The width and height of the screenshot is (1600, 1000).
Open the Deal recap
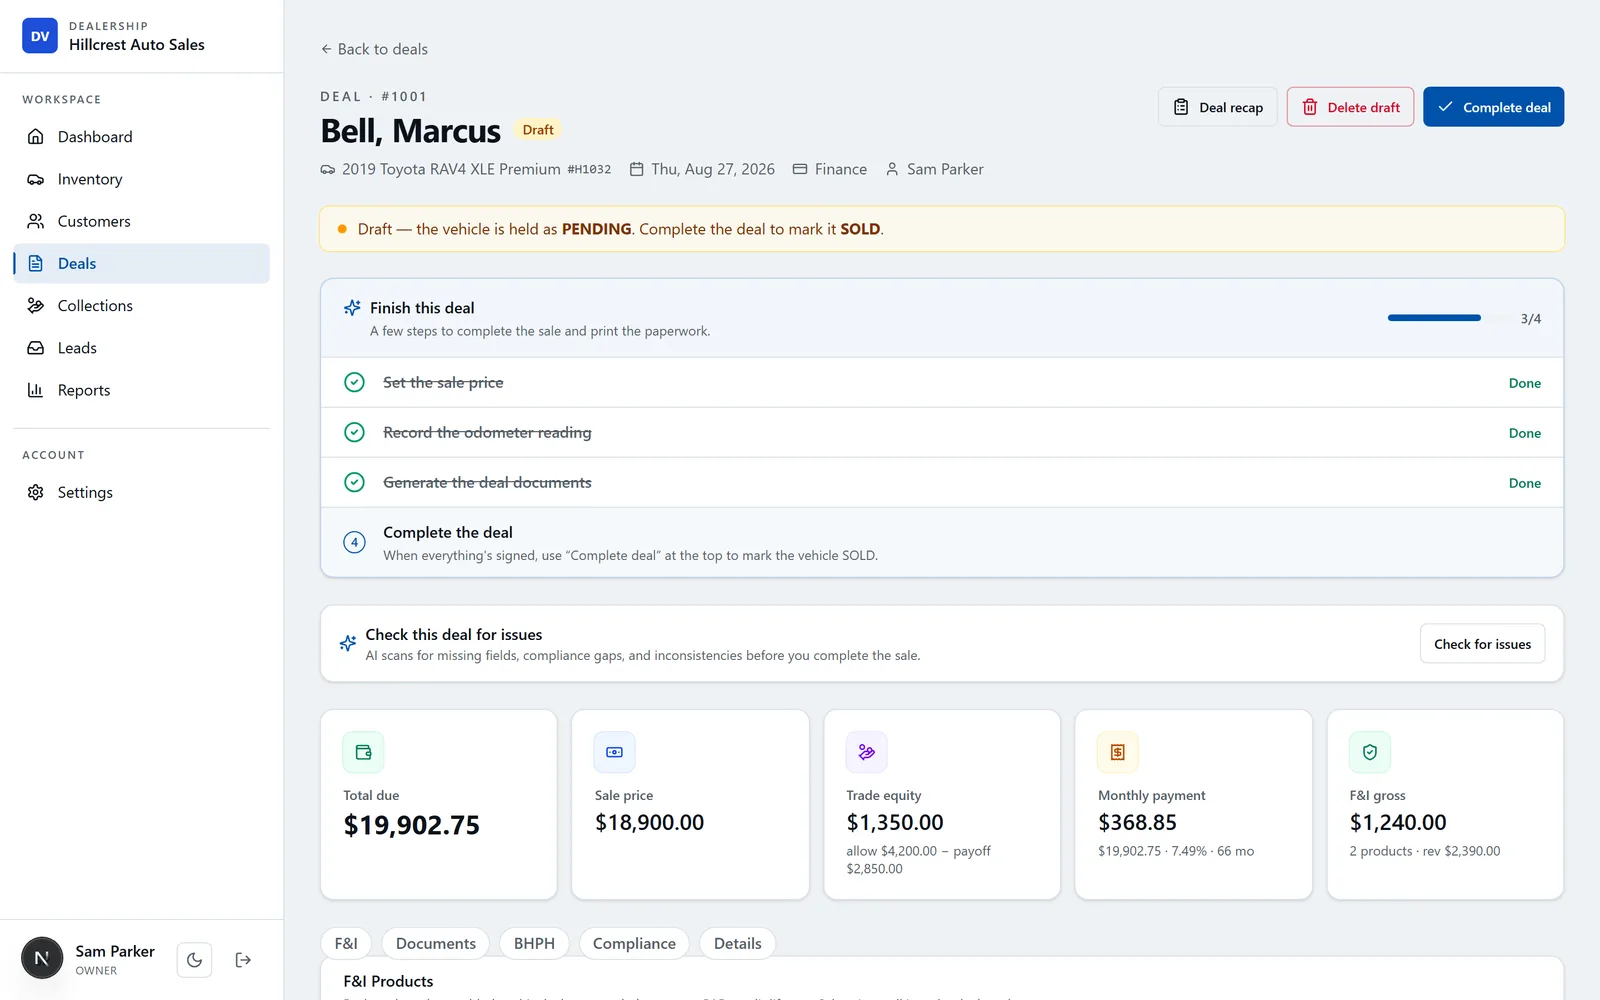click(x=1218, y=107)
